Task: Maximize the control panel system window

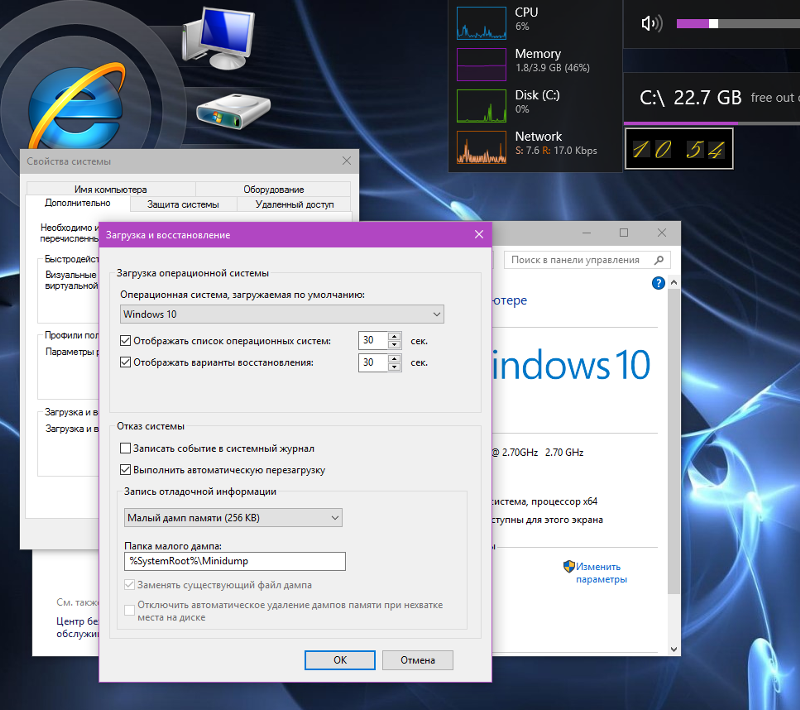Action: pos(623,233)
